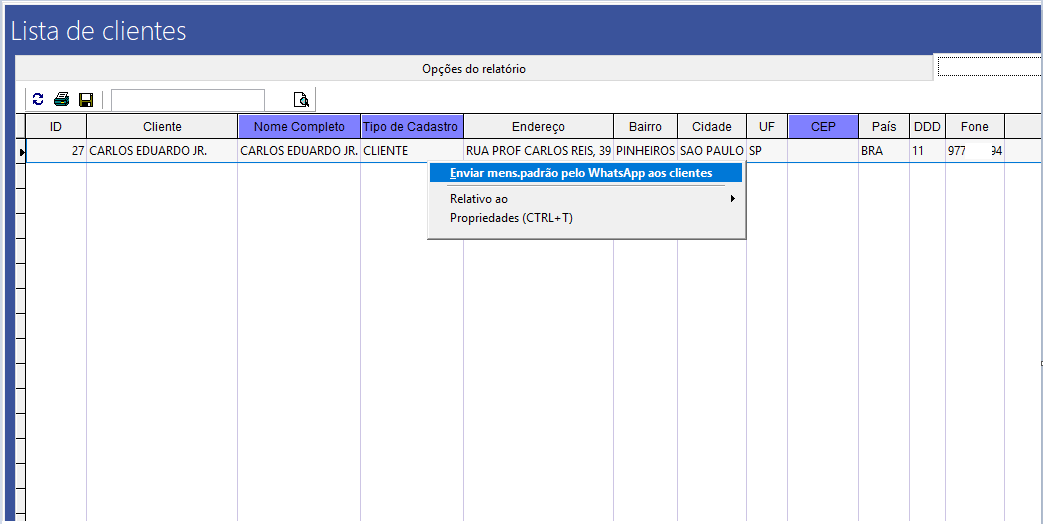Viewport: 1043px width, 524px height.
Task: Click the search document magnifier icon
Action: click(x=300, y=99)
